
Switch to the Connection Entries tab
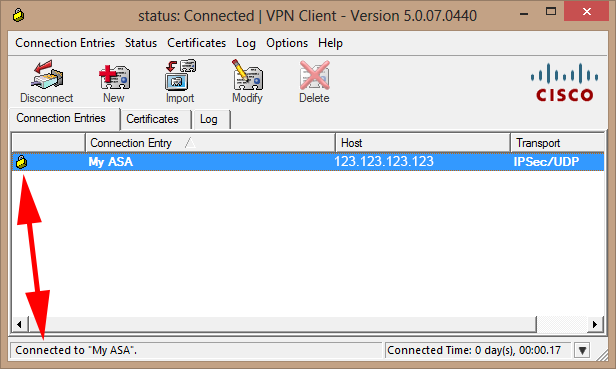coord(64,119)
